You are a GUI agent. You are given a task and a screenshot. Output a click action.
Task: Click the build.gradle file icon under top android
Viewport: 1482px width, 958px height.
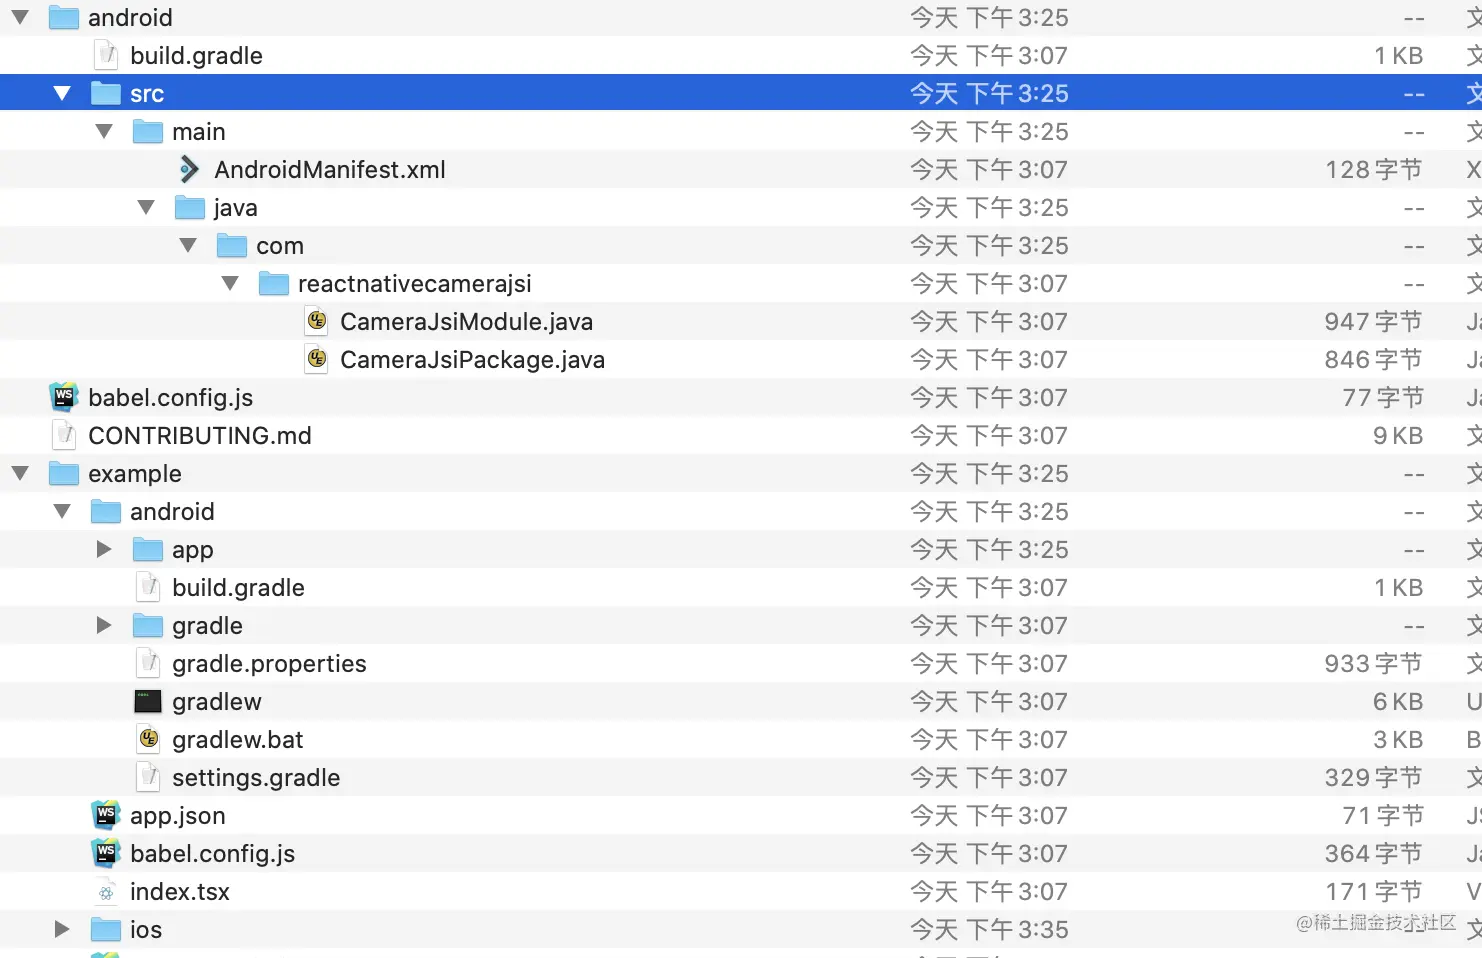pyautogui.click(x=106, y=55)
